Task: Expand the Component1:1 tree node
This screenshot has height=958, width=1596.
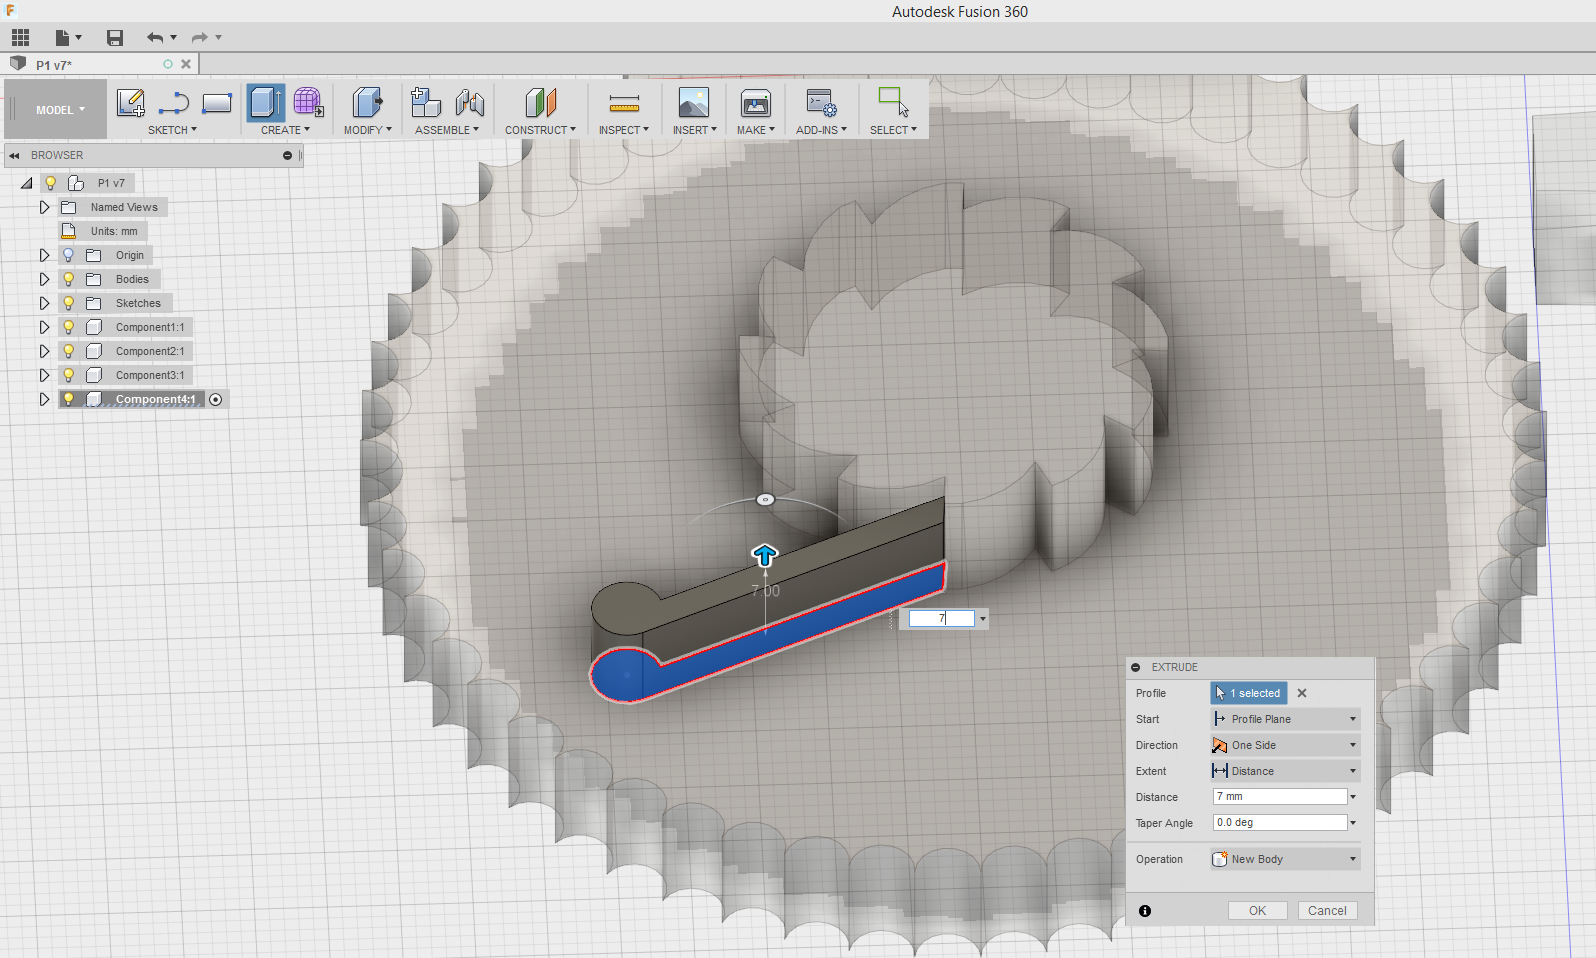Action: click(44, 327)
